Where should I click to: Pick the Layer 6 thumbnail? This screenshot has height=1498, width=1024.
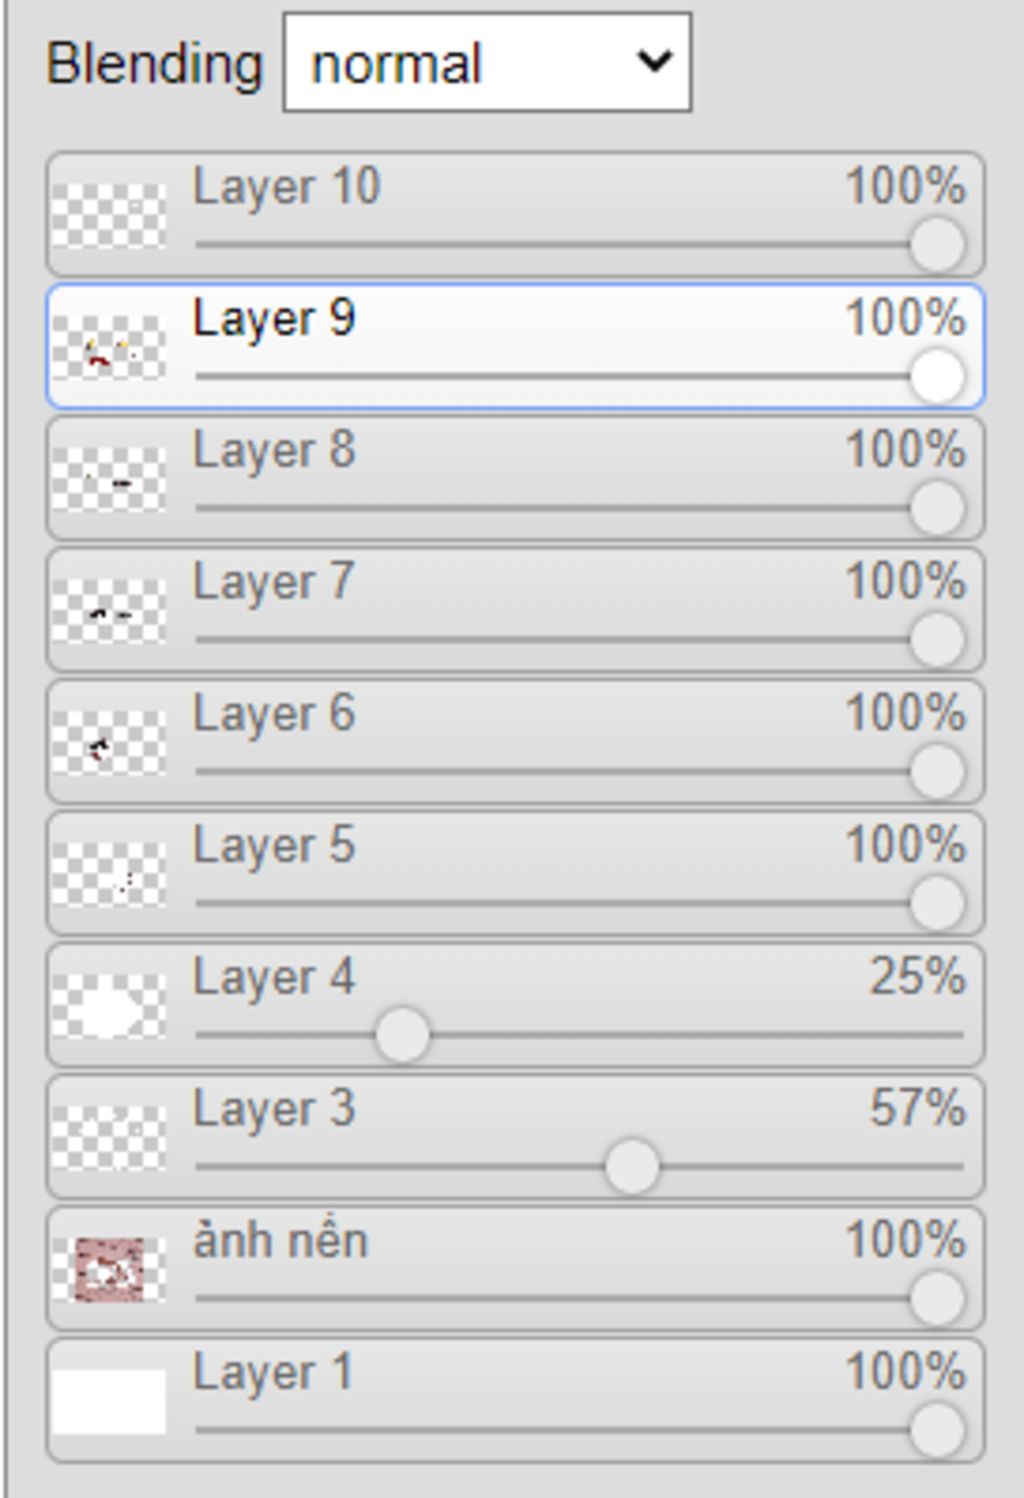coord(109,743)
